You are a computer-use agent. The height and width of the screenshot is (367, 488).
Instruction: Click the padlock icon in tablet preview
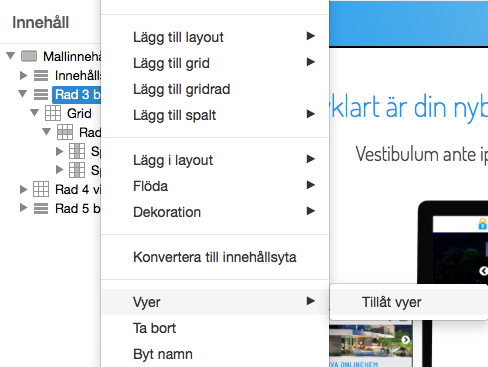point(482,224)
